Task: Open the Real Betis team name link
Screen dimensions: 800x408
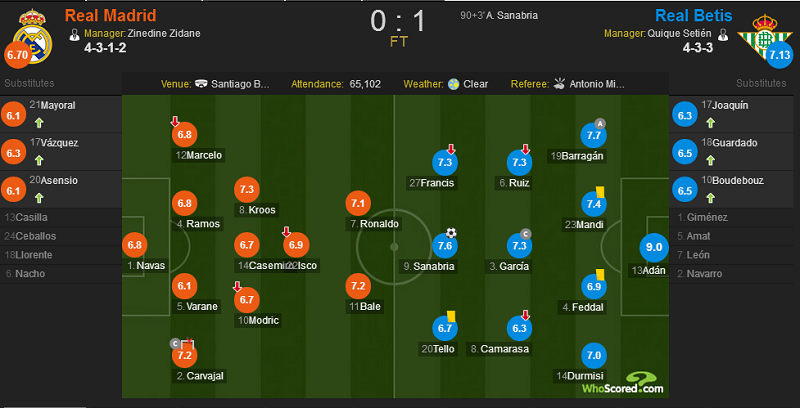Action: pyautogui.click(x=693, y=15)
